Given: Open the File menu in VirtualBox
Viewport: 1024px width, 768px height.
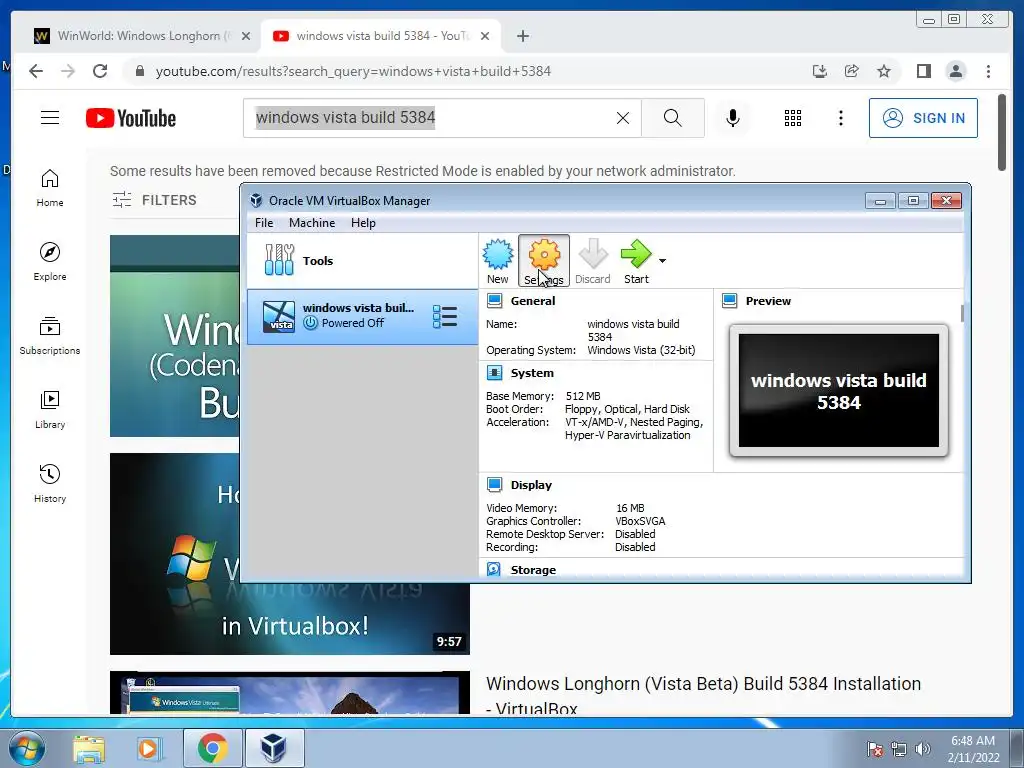Looking at the screenshot, I should click(264, 223).
